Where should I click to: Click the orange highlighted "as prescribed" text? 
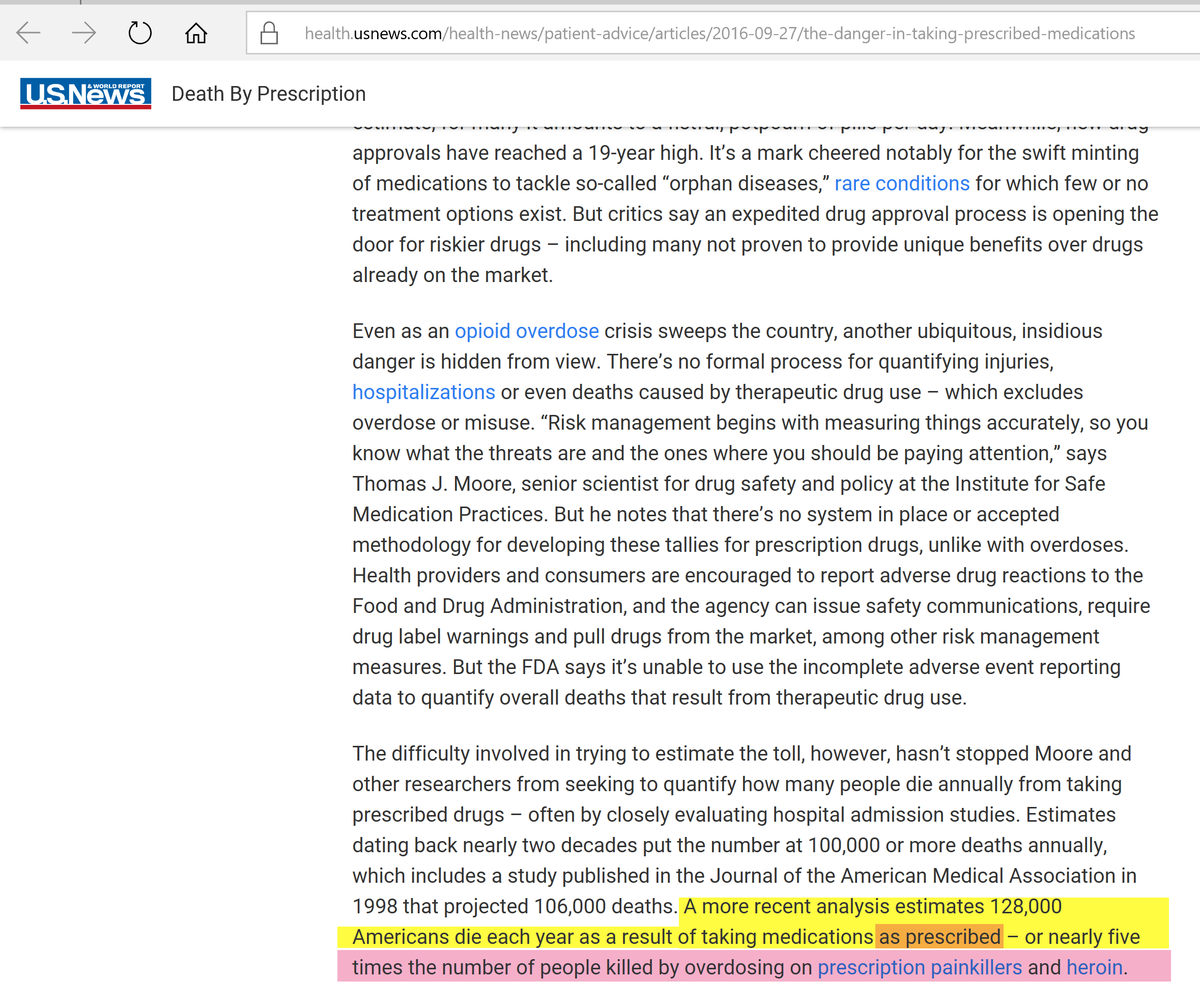[939, 937]
